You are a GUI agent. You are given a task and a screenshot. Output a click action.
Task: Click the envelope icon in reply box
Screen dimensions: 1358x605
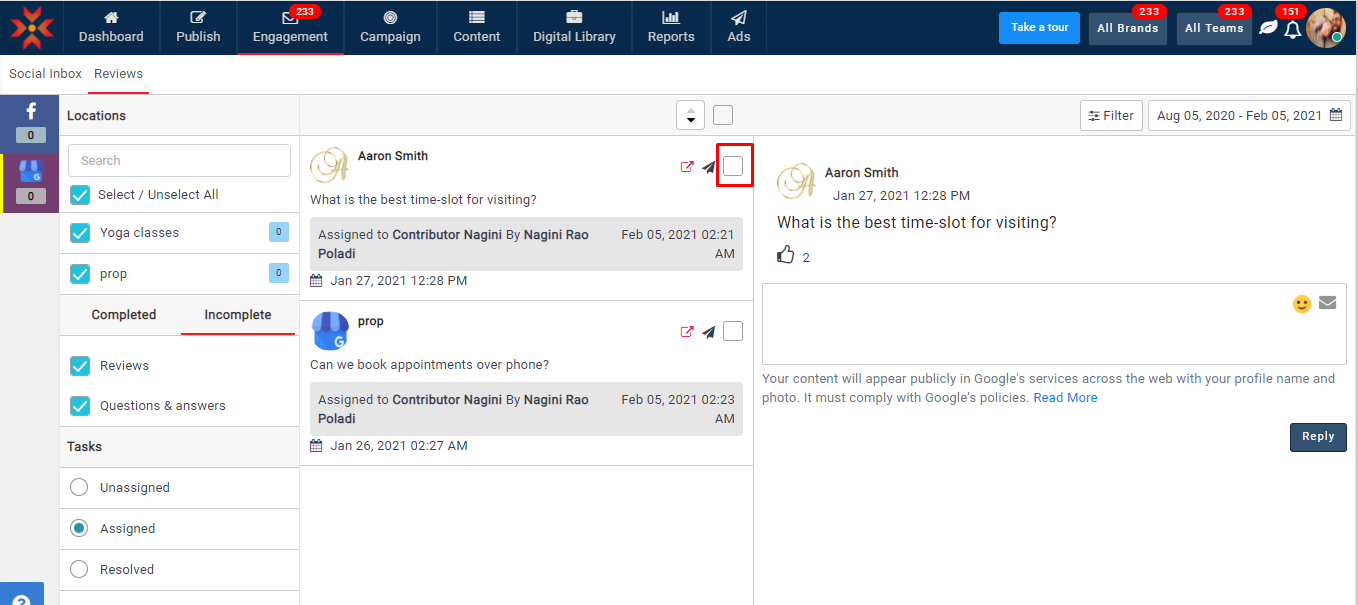coord(1327,303)
